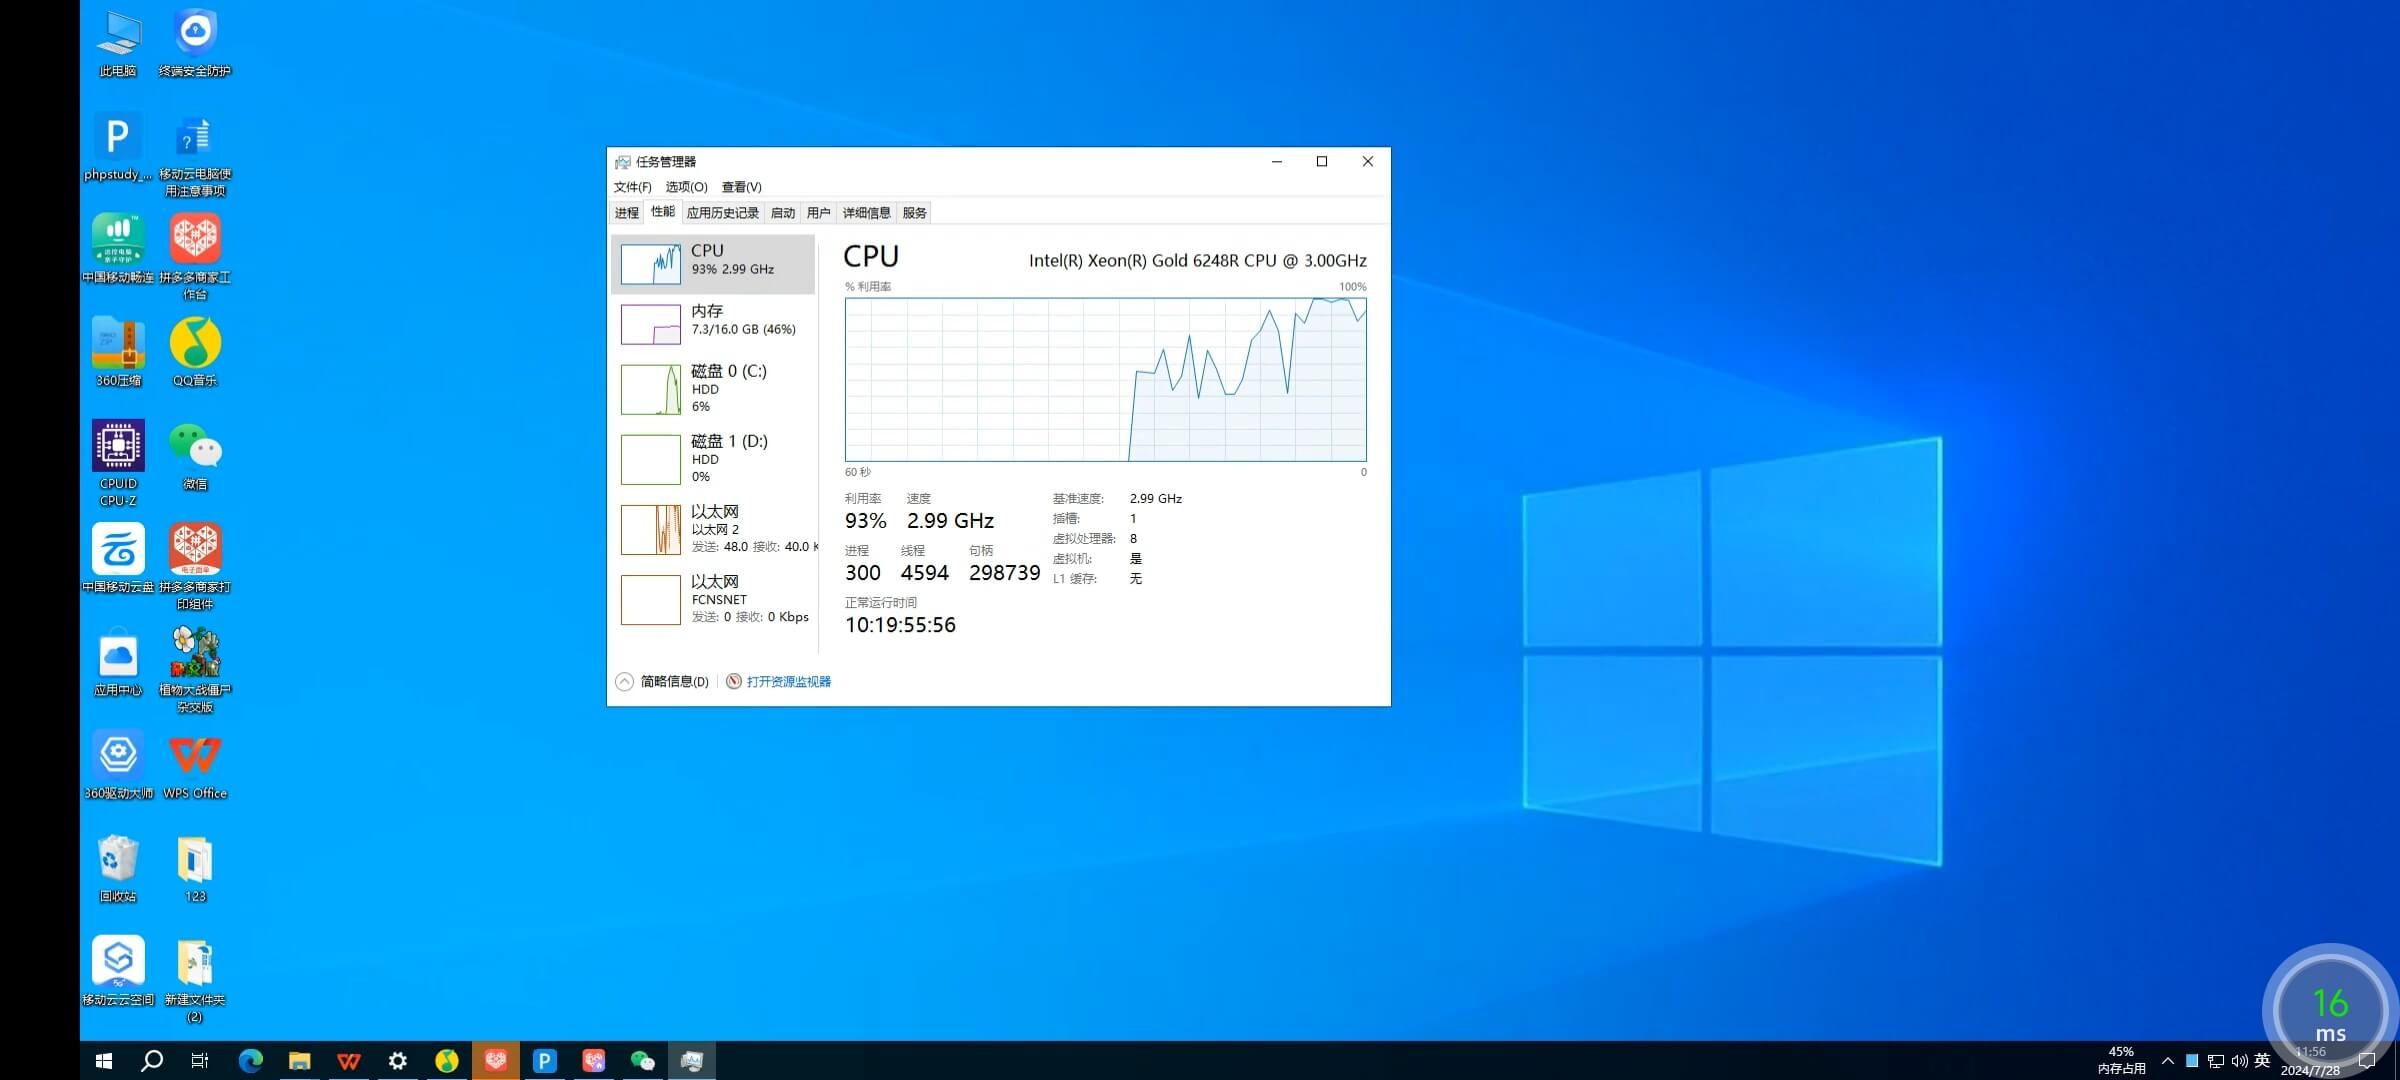Close the Task Manager window
The width and height of the screenshot is (2400, 1080).
tap(1368, 162)
